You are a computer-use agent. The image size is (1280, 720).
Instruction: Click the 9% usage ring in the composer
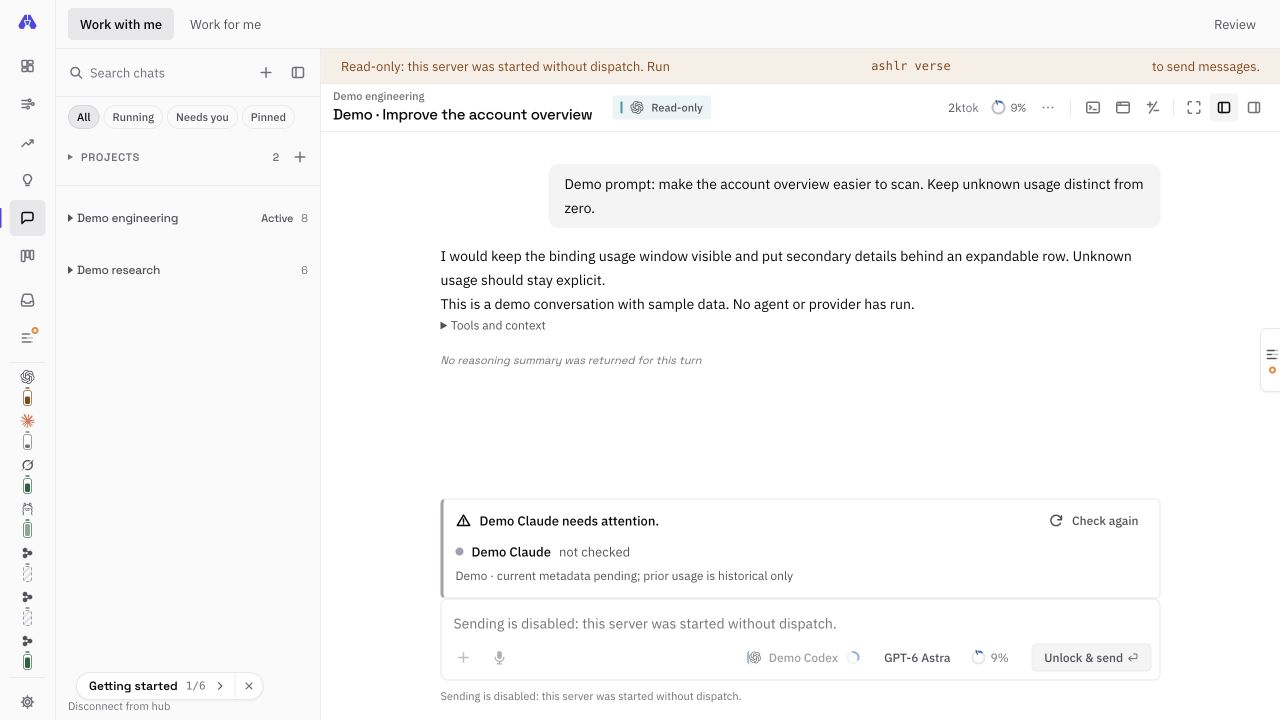click(989, 657)
